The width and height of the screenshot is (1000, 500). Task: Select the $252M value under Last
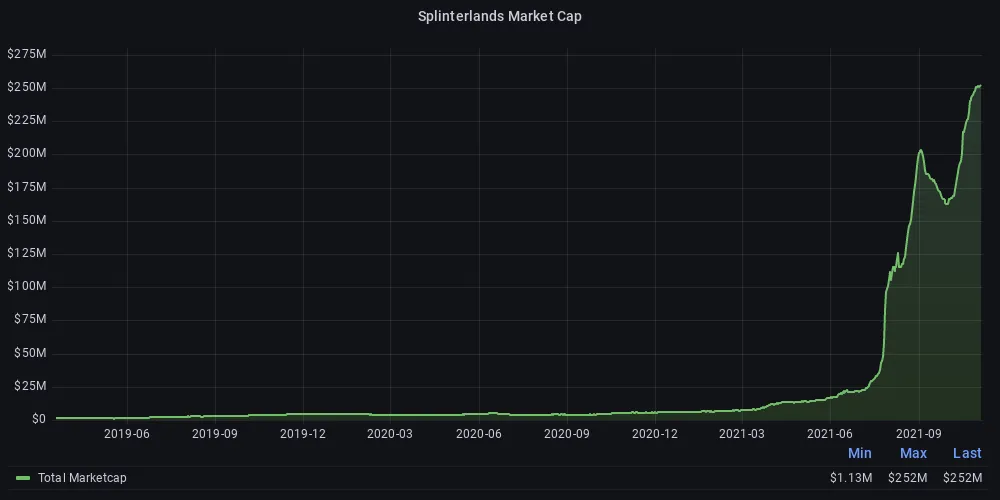pyautogui.click(x=962, y=477)
